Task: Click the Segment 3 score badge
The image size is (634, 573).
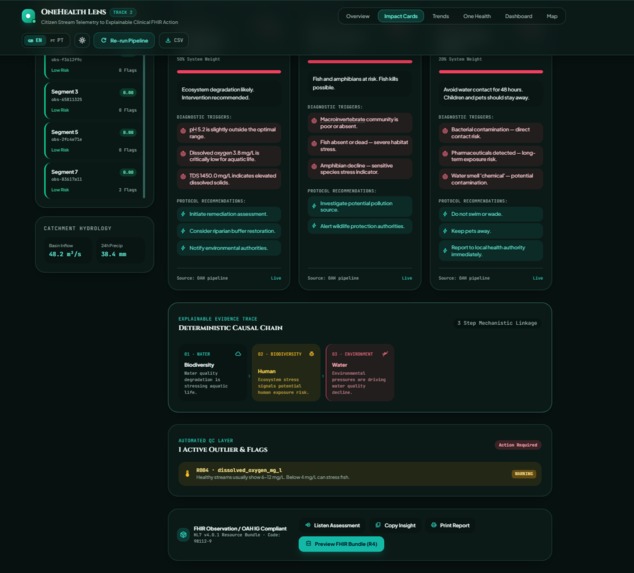Action: click(x=128, y=93)
